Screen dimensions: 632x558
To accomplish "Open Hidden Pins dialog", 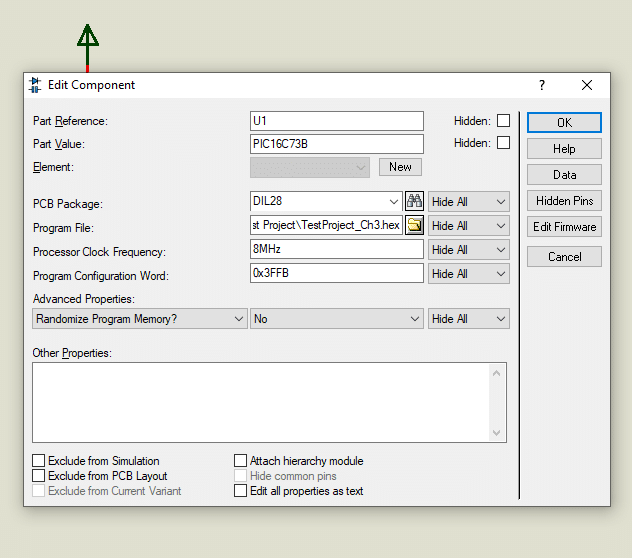I will click(x=564, y=201).
